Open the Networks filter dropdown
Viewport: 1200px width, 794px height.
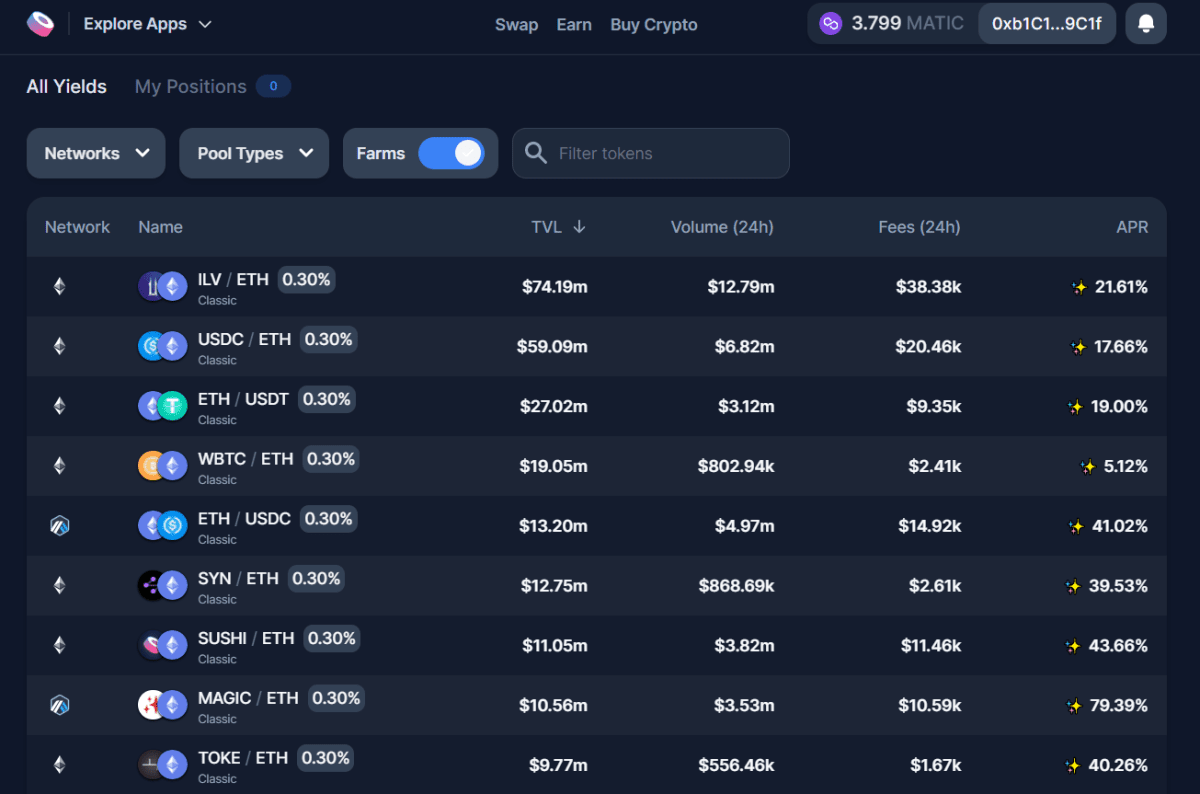pos(96,153)
